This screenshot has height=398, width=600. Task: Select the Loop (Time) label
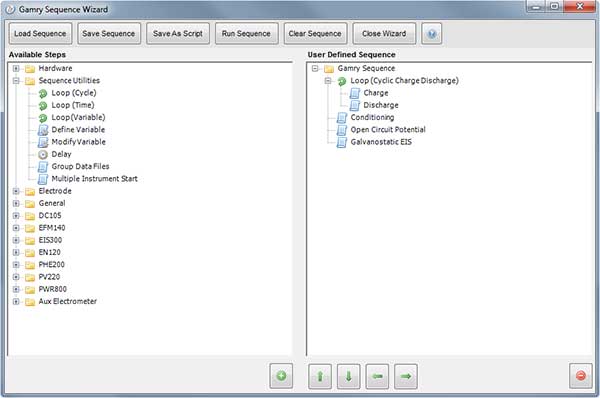coord(73,105)
